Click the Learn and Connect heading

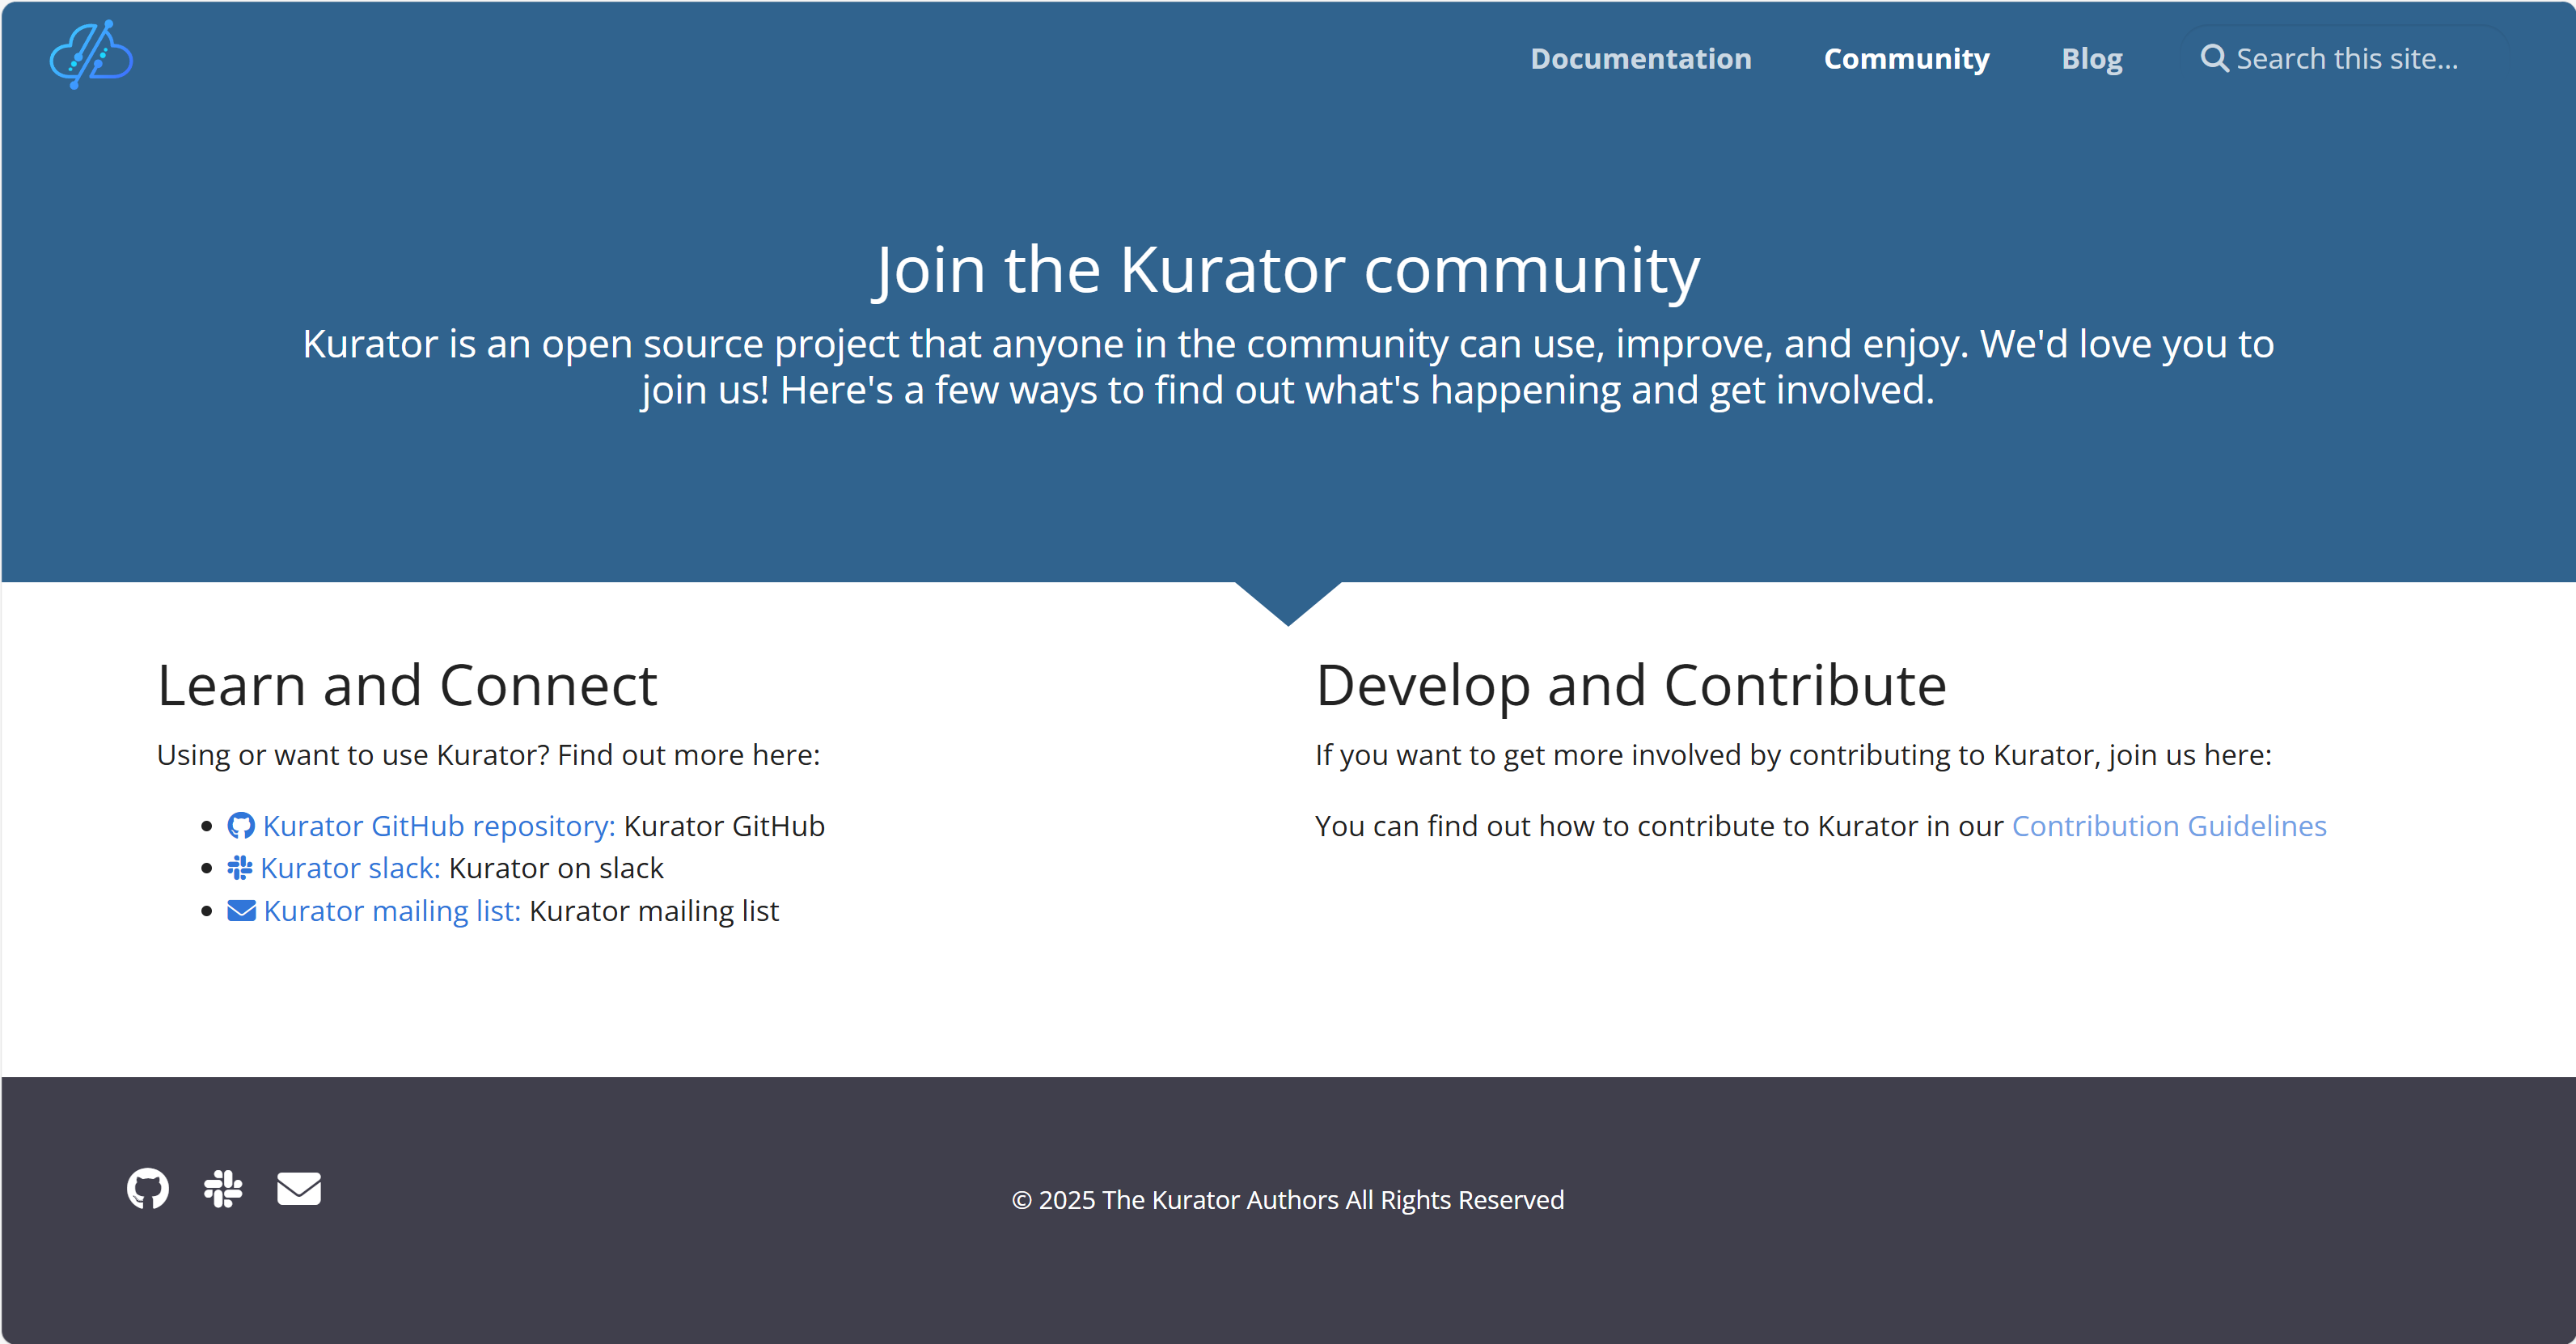(x=407, y=685)
